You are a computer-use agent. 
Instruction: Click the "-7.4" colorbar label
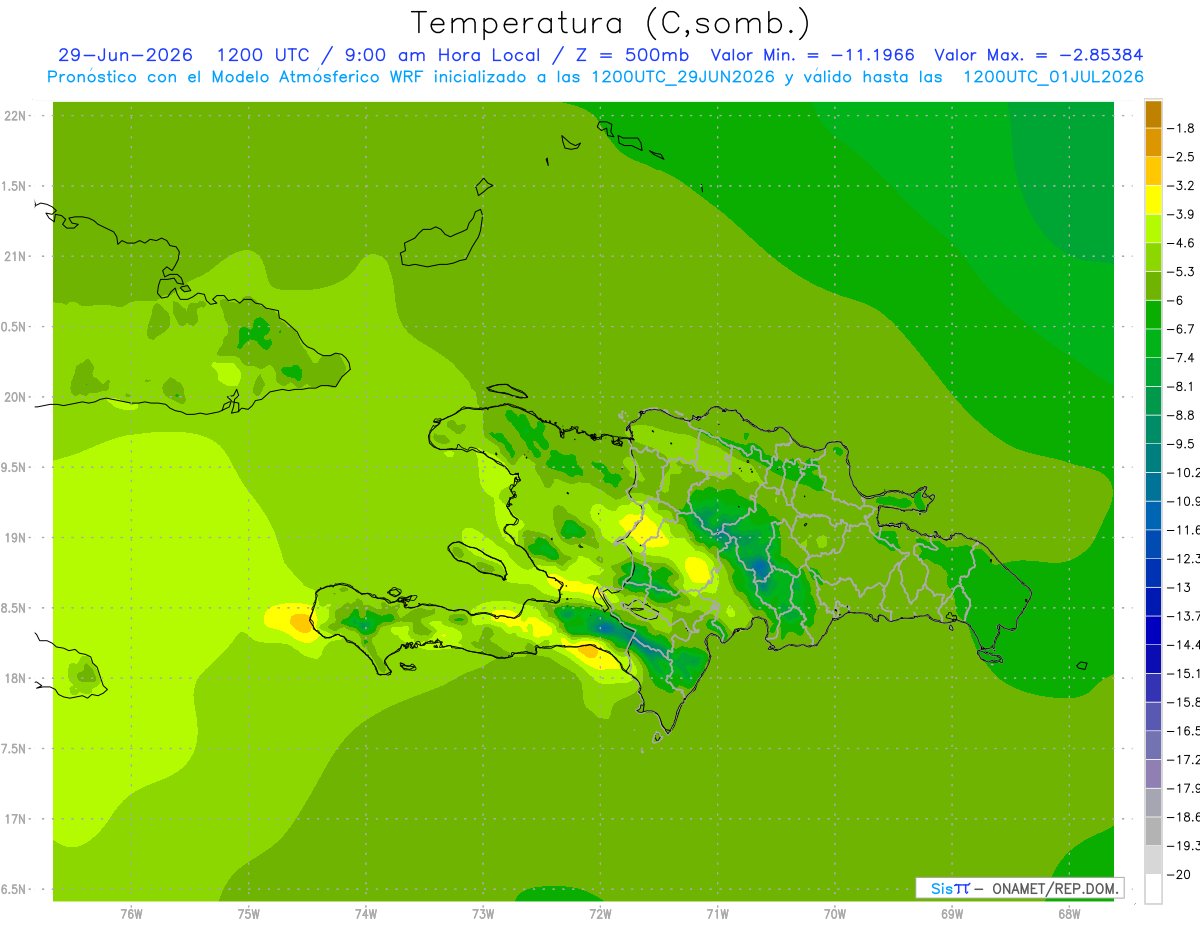click(1181, 358)
